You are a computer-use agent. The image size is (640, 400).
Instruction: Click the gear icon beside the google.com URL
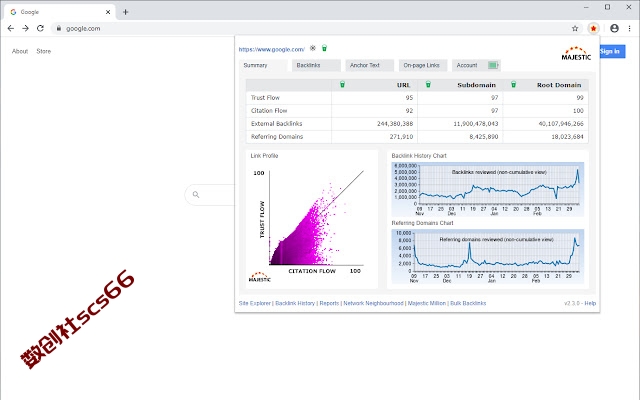tap(313, 48)
